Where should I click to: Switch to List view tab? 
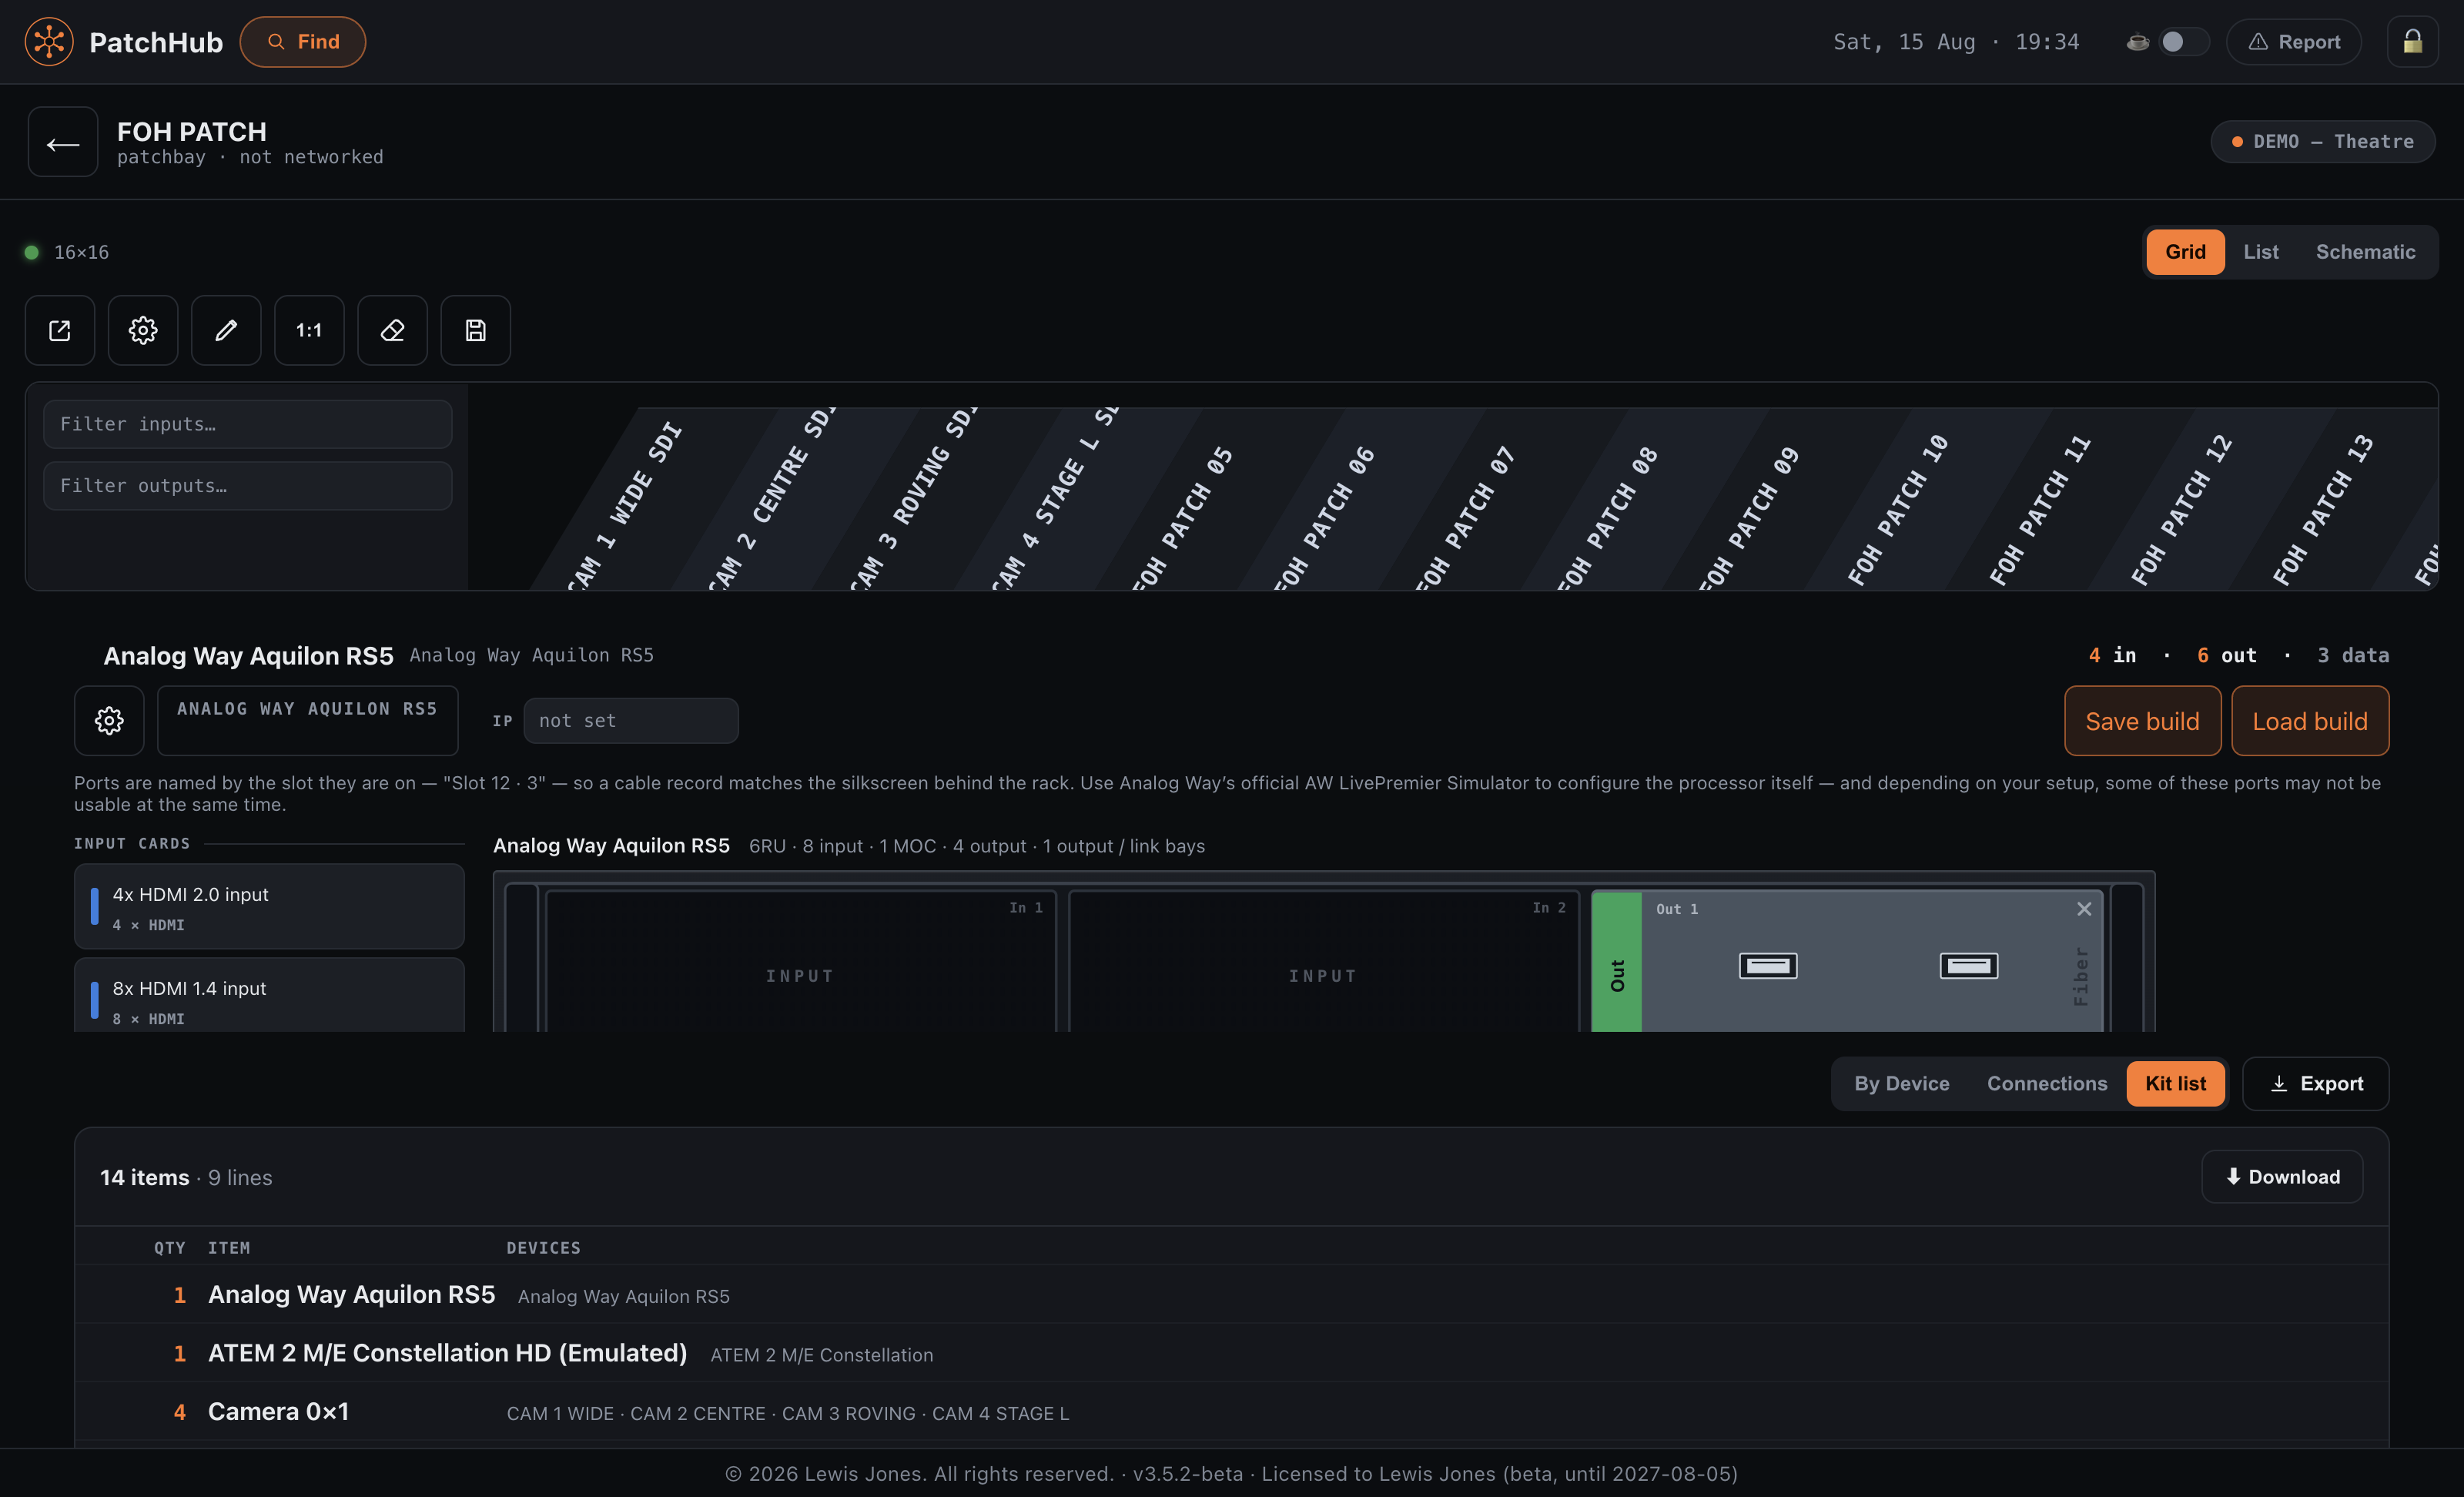coord(2261,252)
